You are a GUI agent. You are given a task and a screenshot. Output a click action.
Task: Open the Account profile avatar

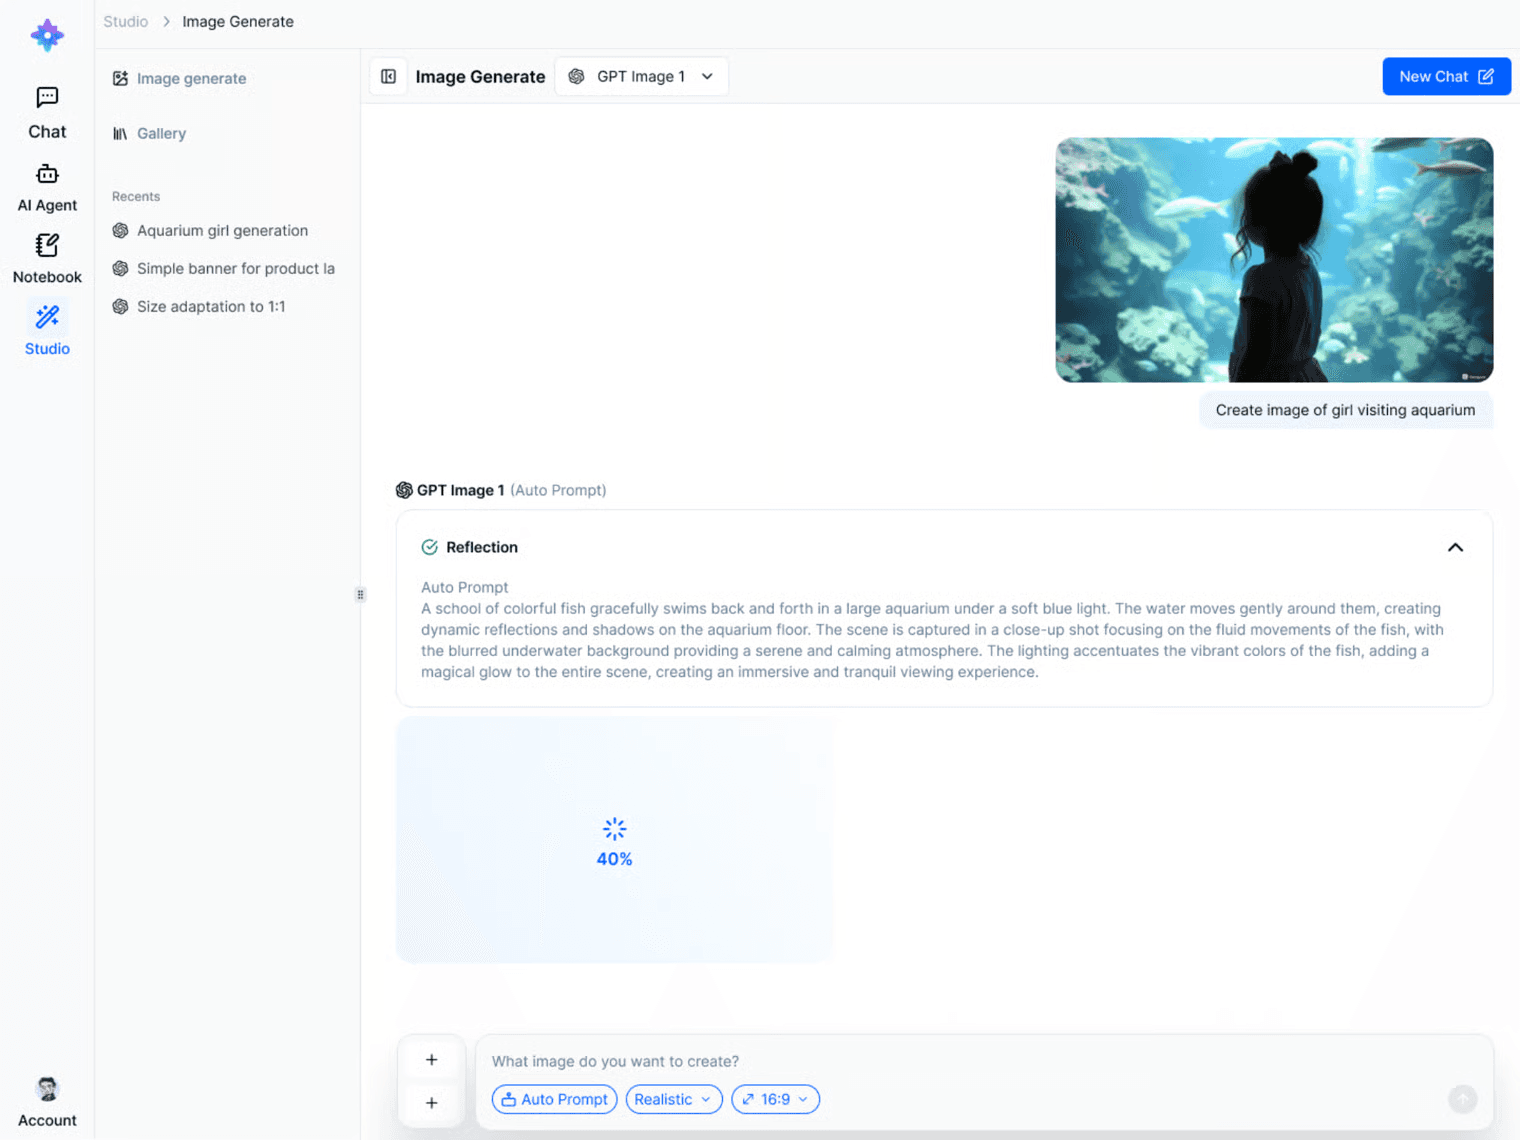coord(47,1089)
